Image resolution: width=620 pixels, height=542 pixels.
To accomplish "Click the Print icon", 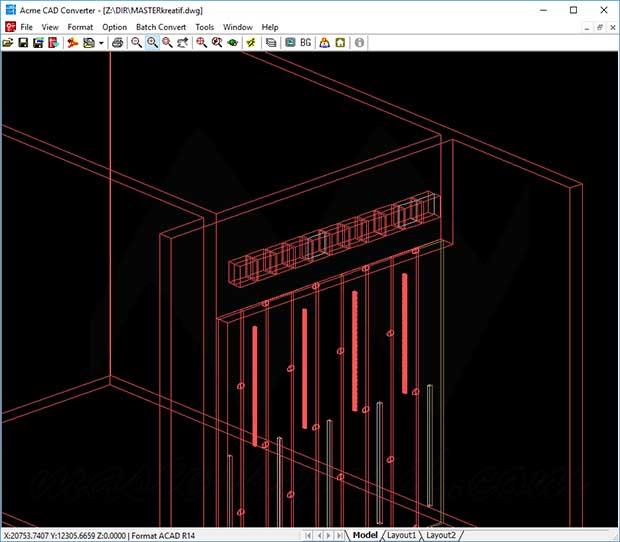I will (x=117, y=43).
